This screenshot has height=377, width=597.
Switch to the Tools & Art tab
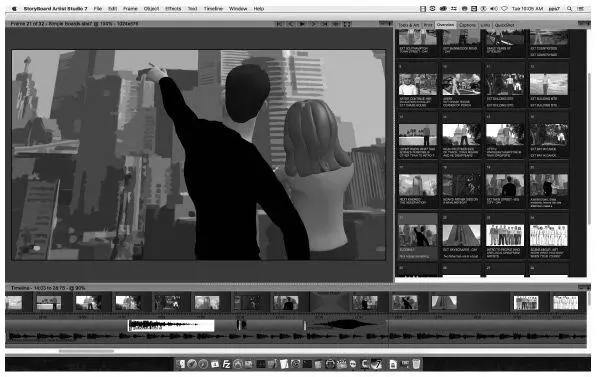click(x=409, y=25)
